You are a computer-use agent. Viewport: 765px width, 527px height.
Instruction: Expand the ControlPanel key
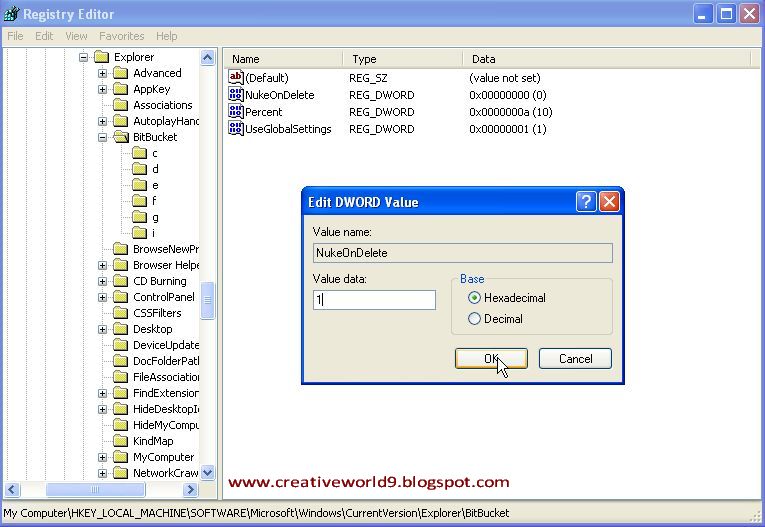pyautogui.click(x=102, y=297)
